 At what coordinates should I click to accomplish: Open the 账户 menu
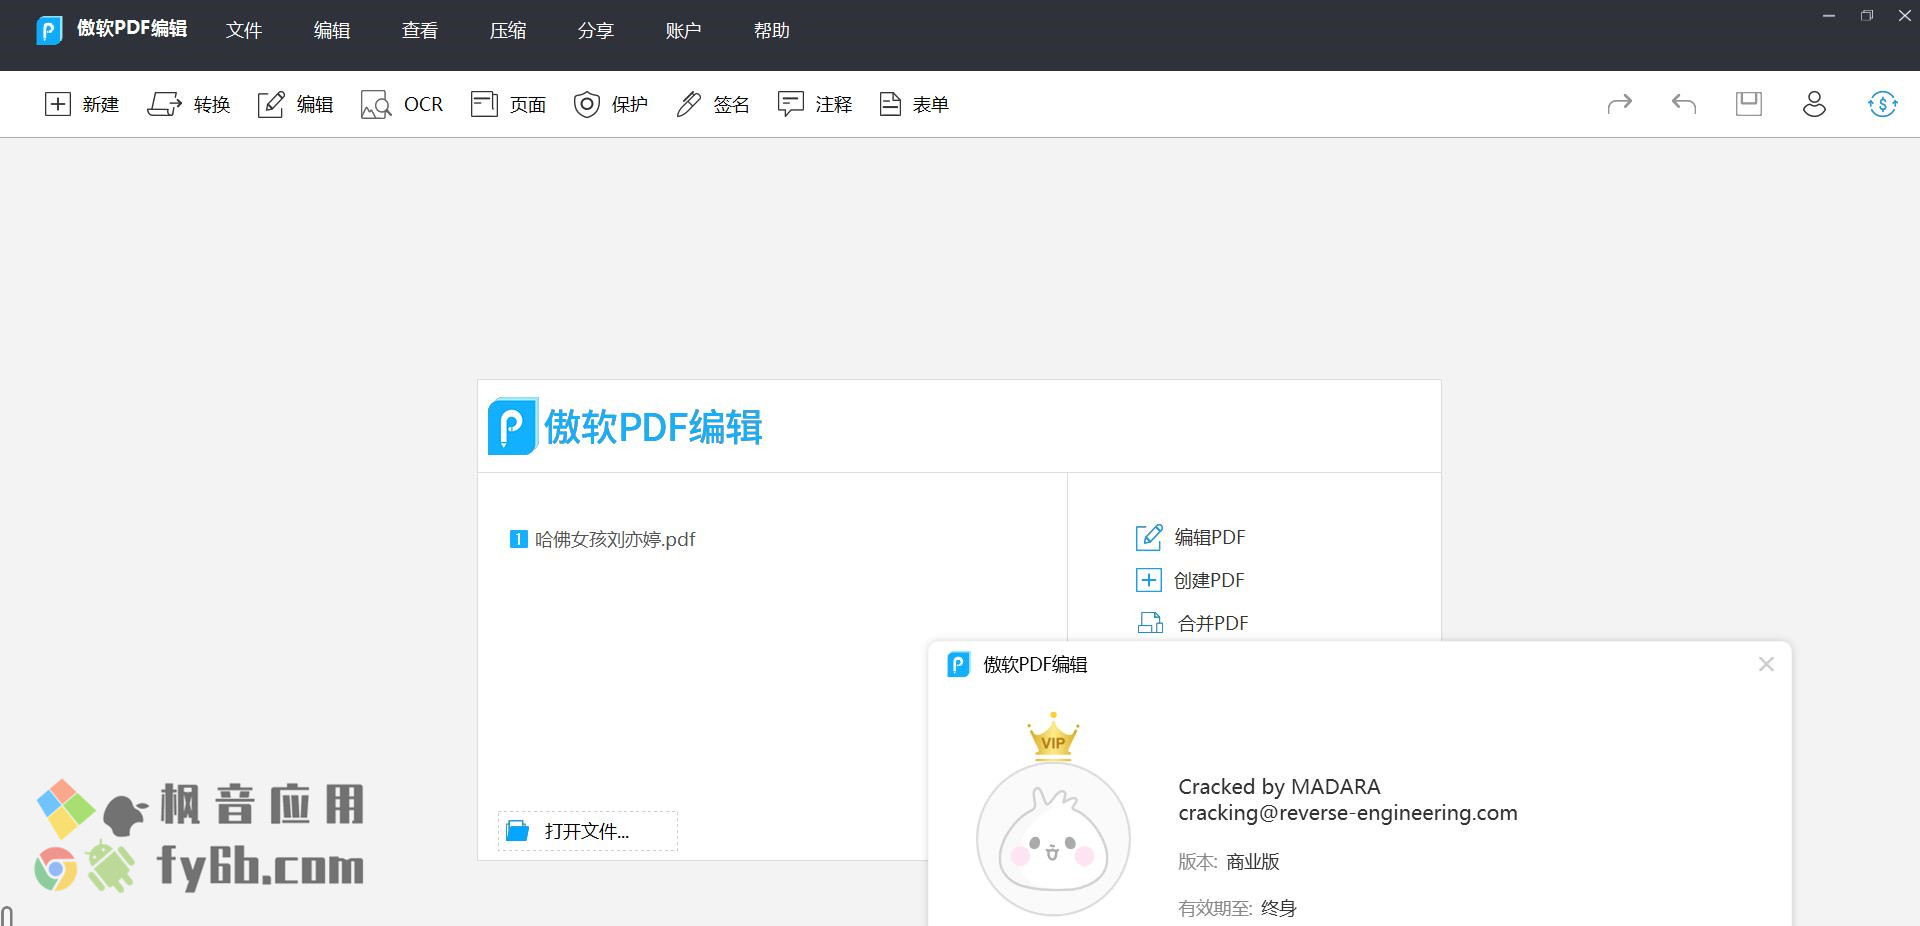click(x=684, y=31)
